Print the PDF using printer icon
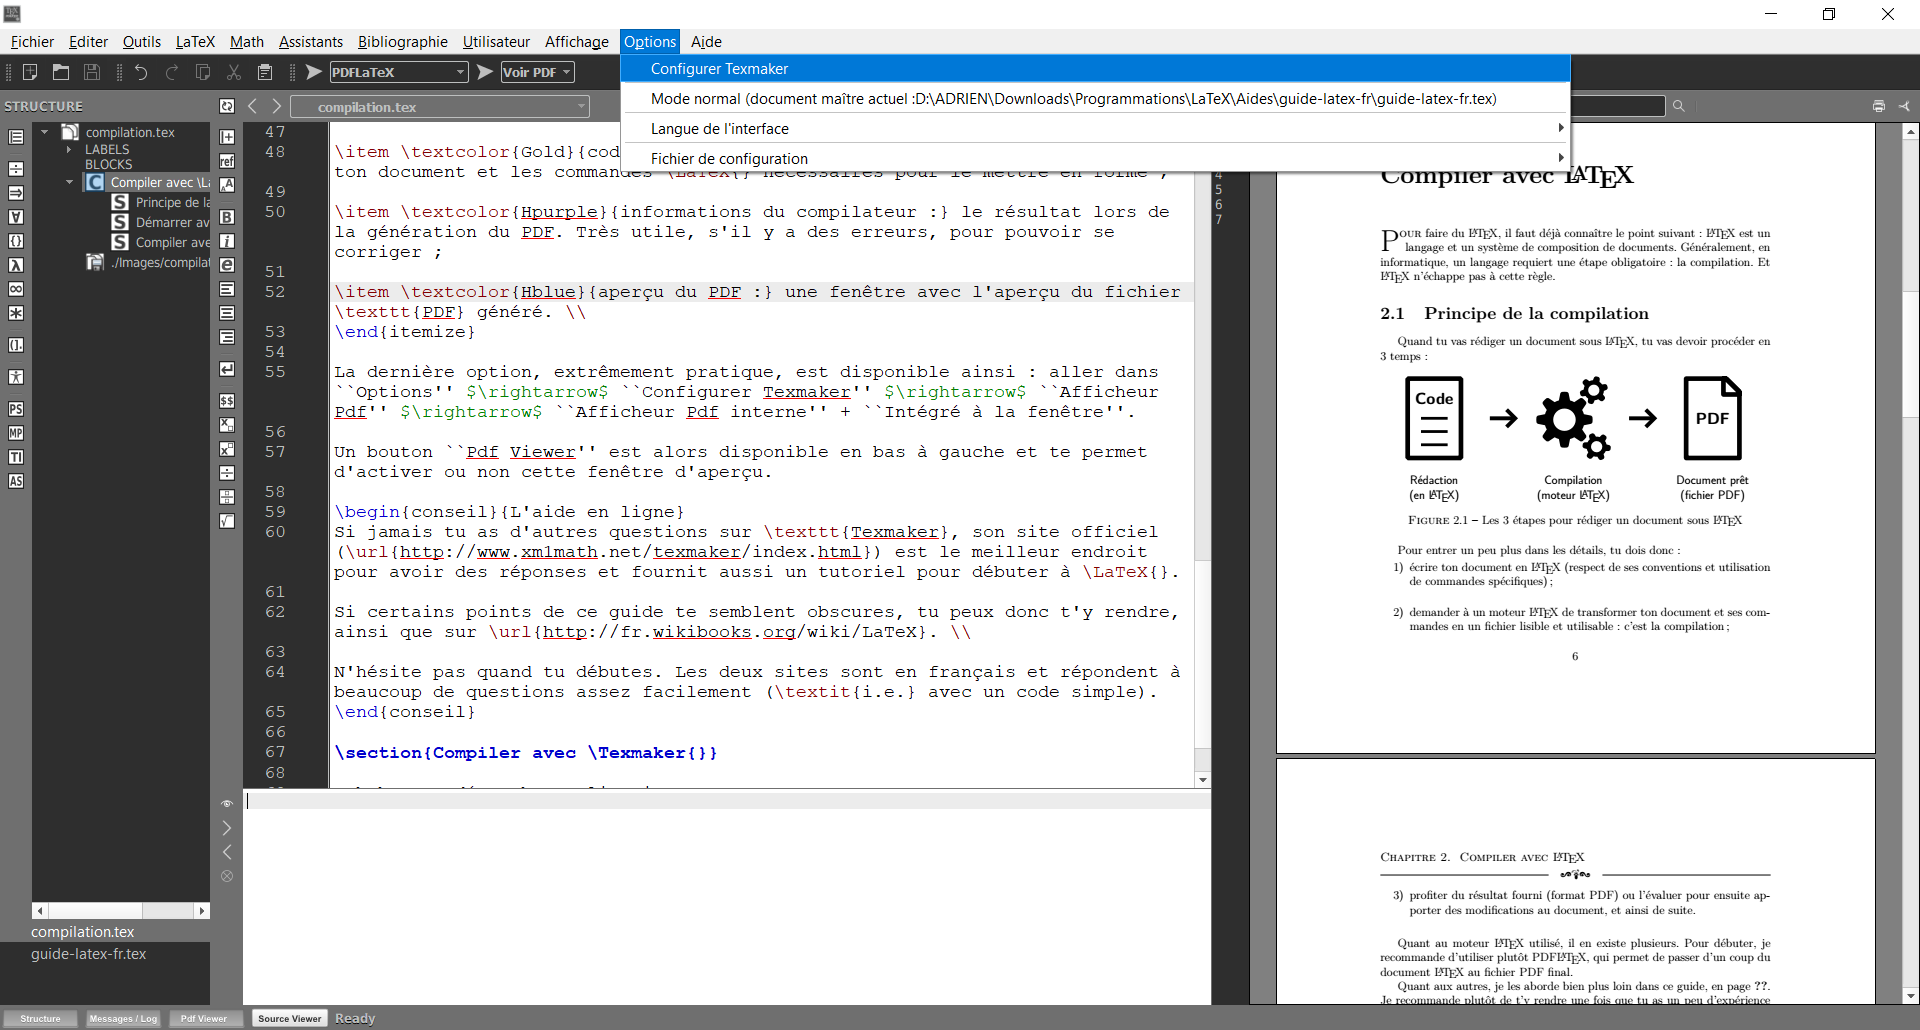This screenshot has width=1920, height=1030. 1878,106
